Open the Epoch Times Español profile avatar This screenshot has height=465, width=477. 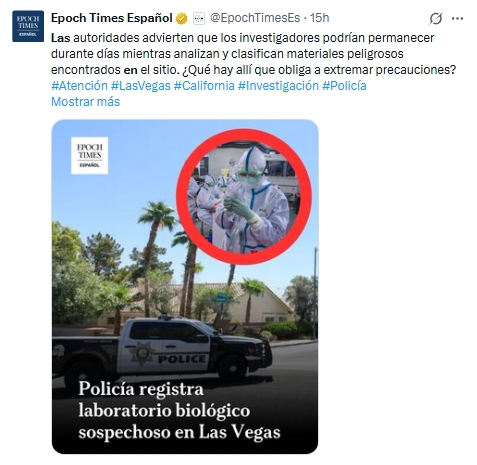coord(28,26)
